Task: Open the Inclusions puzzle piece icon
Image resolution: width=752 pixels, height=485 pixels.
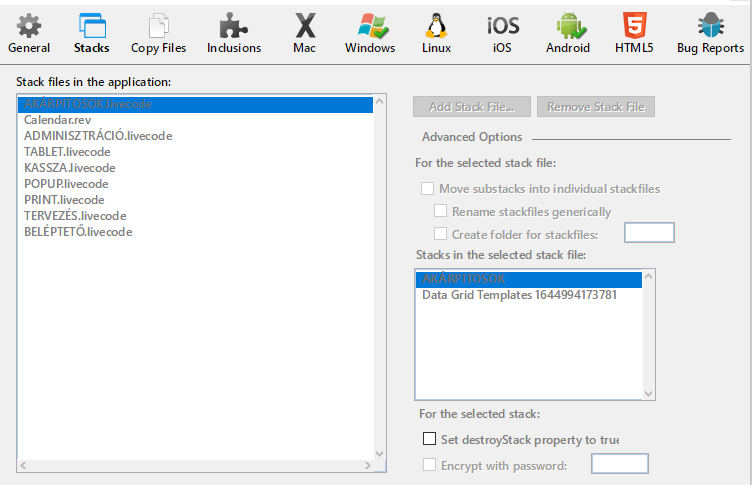Action: click(234, 27)
